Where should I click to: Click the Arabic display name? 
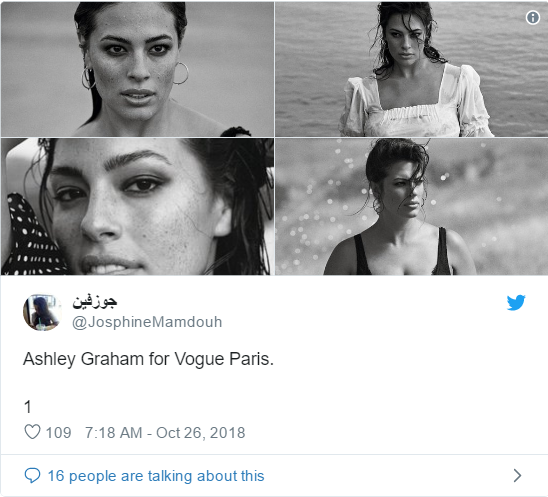[94, 302]
